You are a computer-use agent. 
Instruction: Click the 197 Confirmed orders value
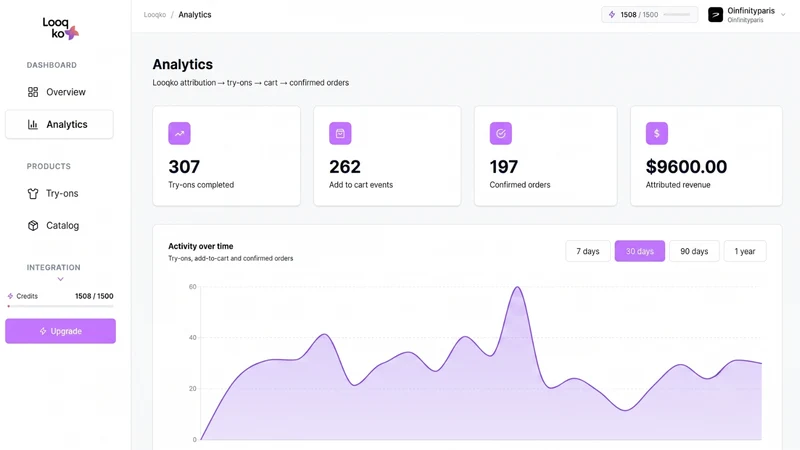504,167
